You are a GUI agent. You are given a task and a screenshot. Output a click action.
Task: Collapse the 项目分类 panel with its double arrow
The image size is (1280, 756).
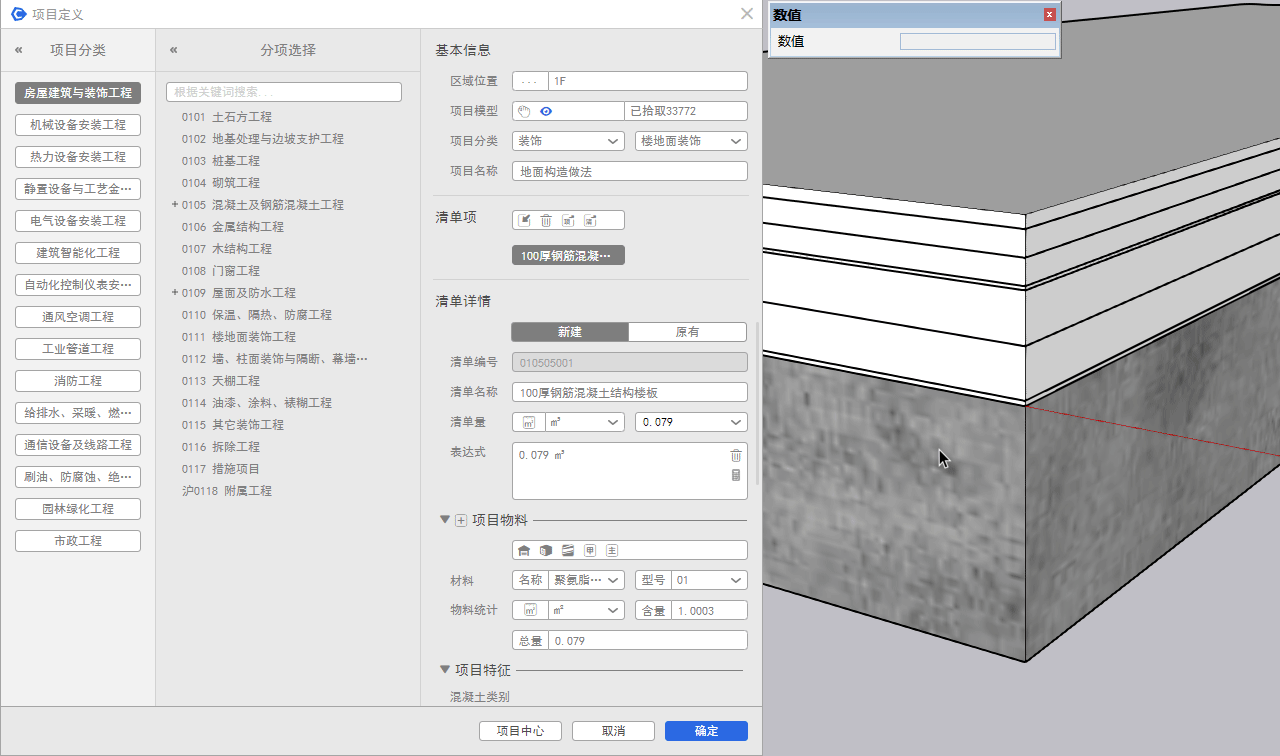[18, 50]
